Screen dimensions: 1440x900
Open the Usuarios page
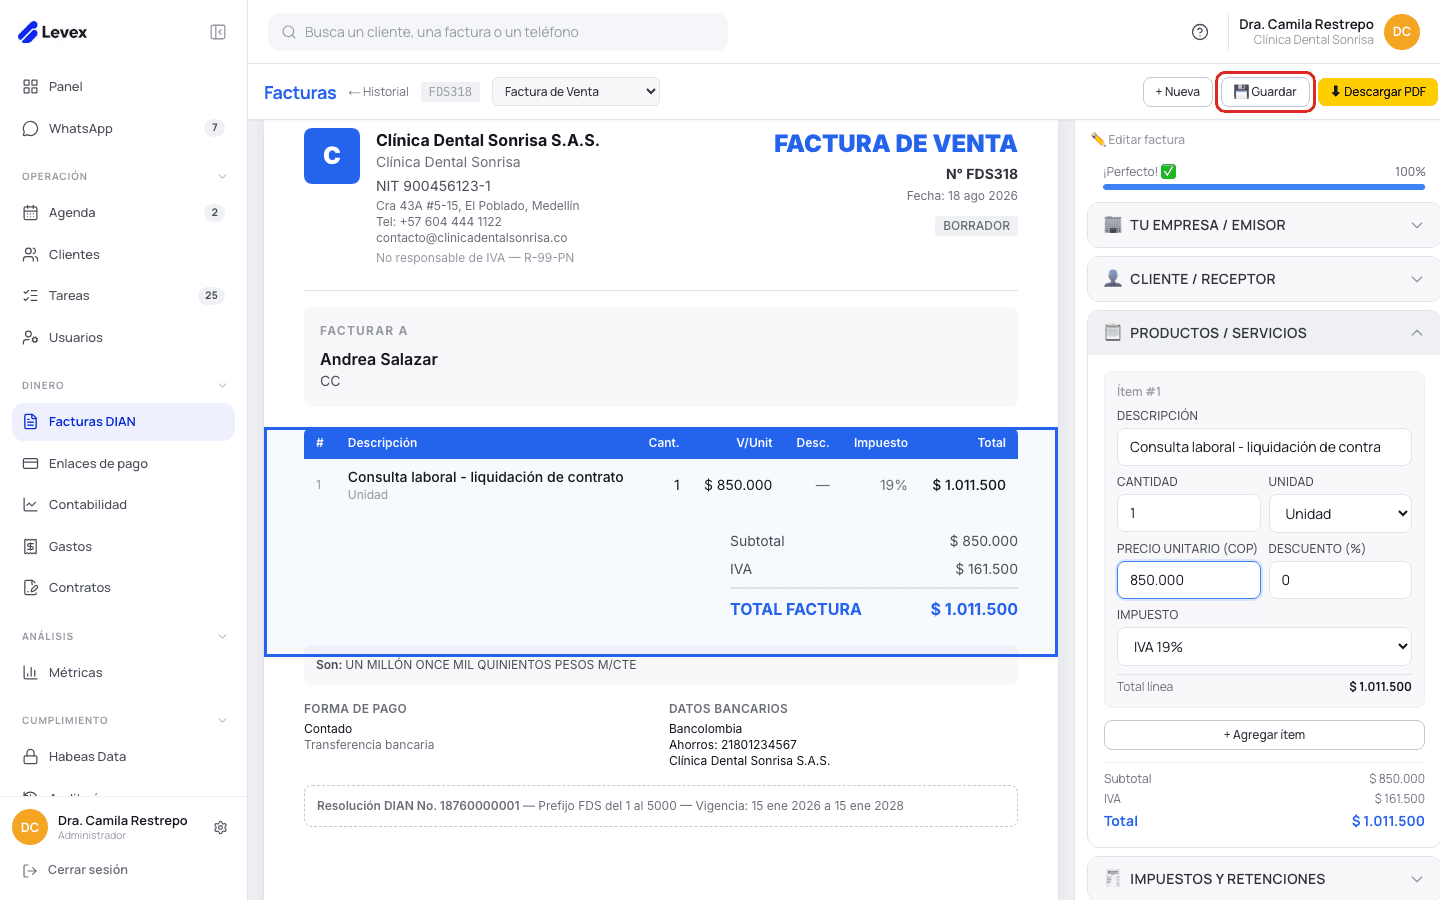coord(124,338)
